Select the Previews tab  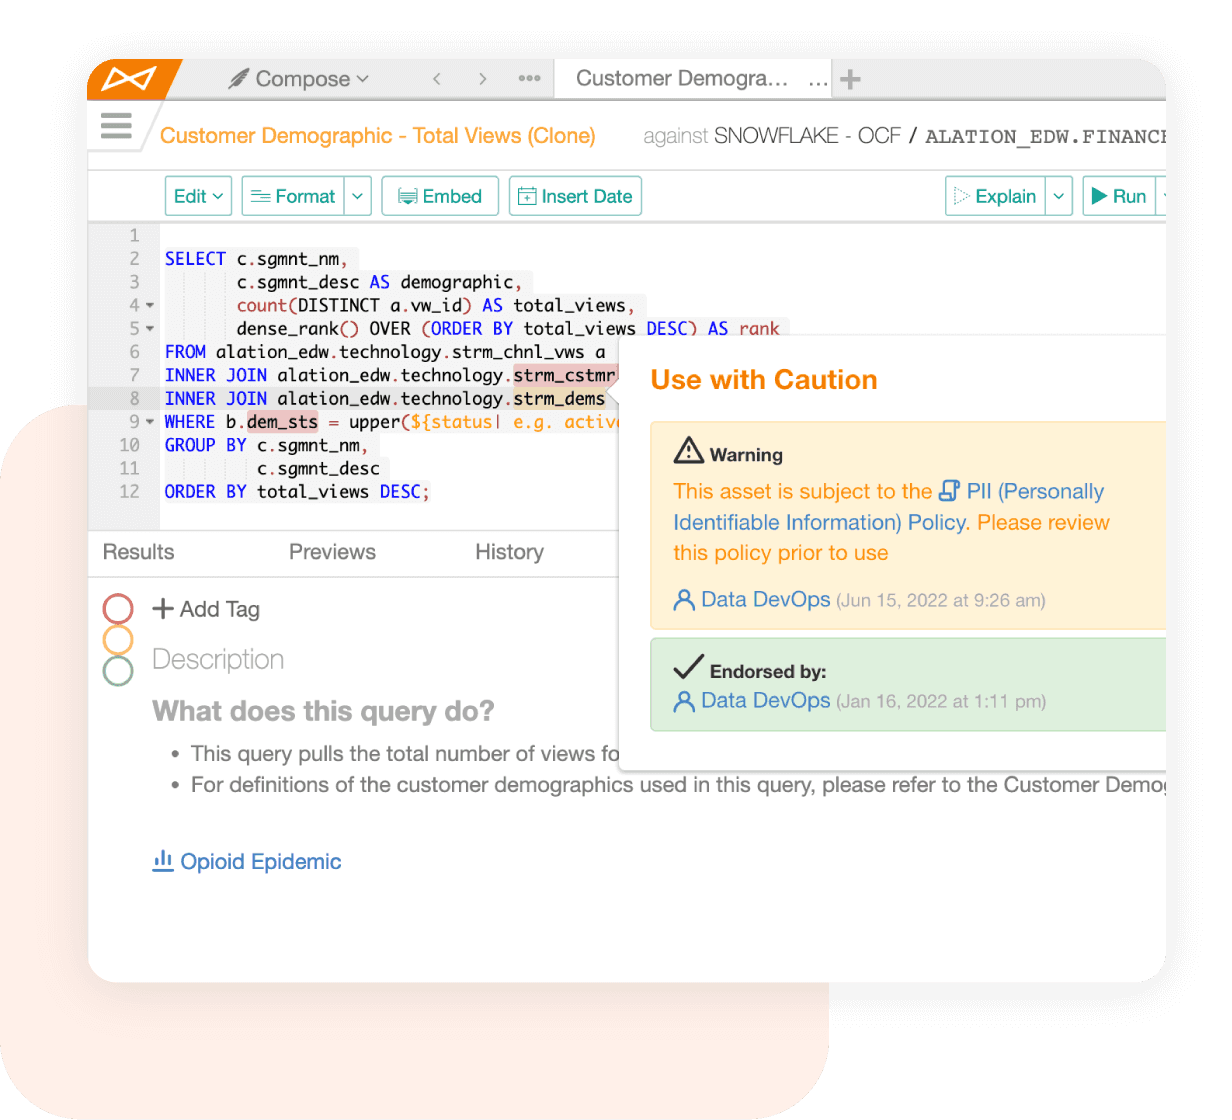332,552
